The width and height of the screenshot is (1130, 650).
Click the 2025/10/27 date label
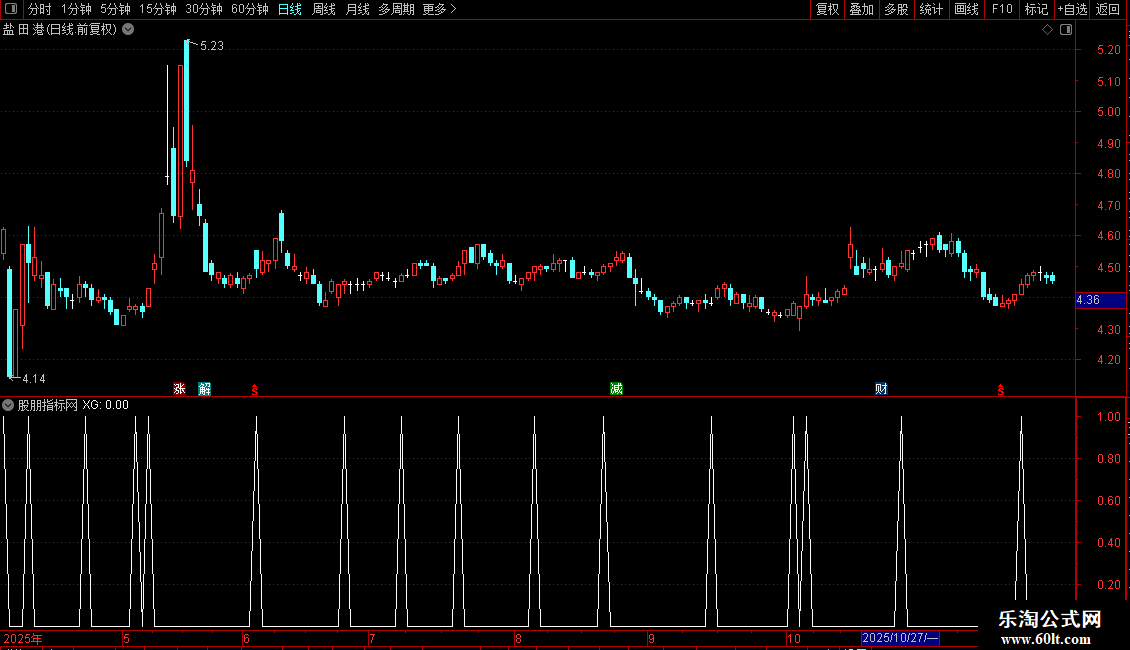tap(900, 638)
